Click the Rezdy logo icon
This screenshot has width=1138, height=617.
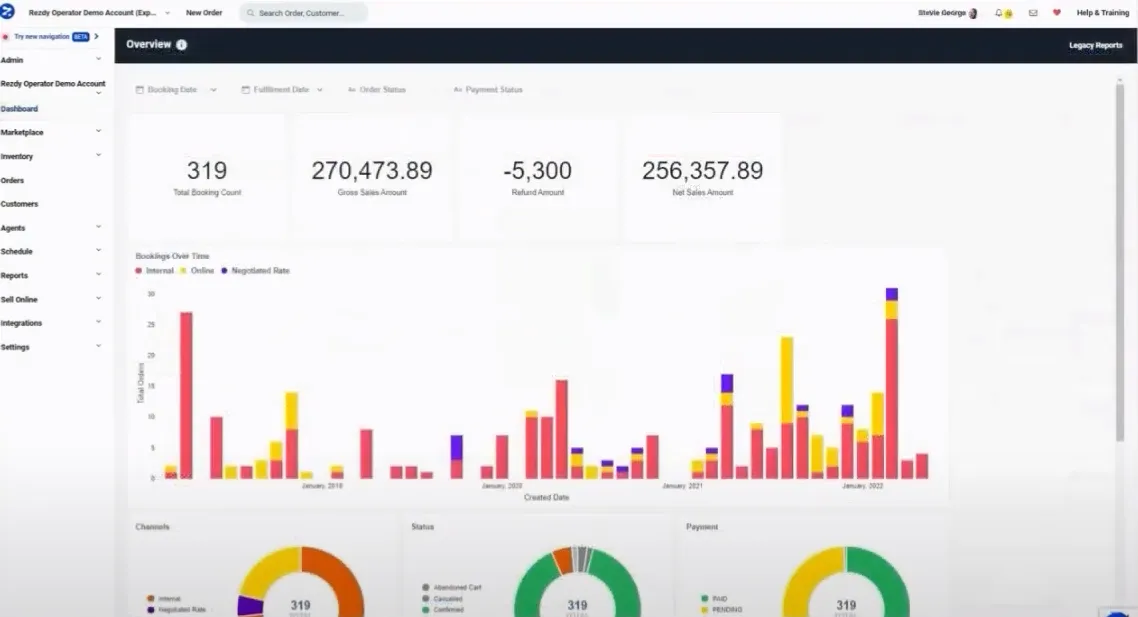[x=7, y=12]
